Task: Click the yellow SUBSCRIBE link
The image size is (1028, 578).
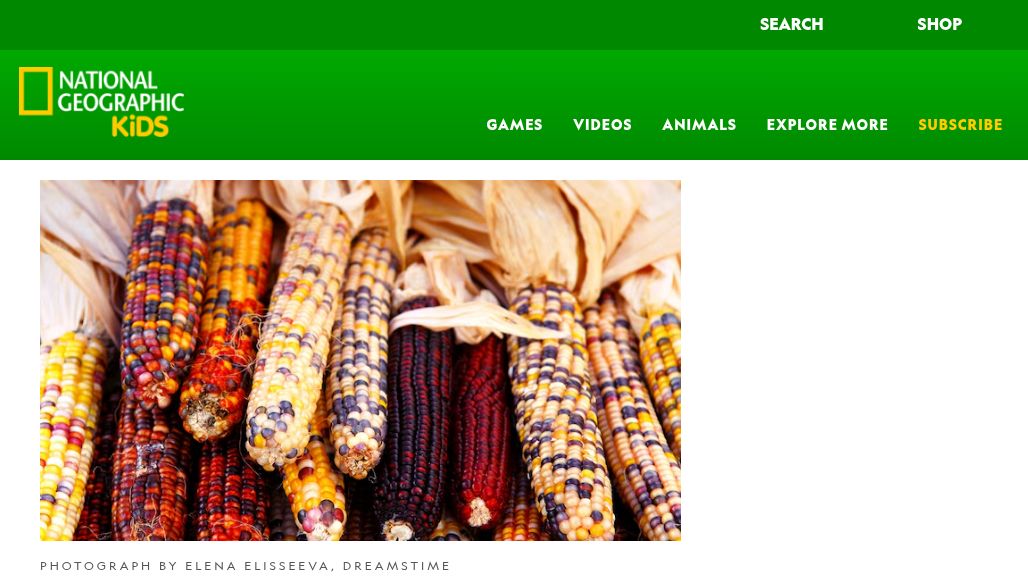Action: (960, 125)
